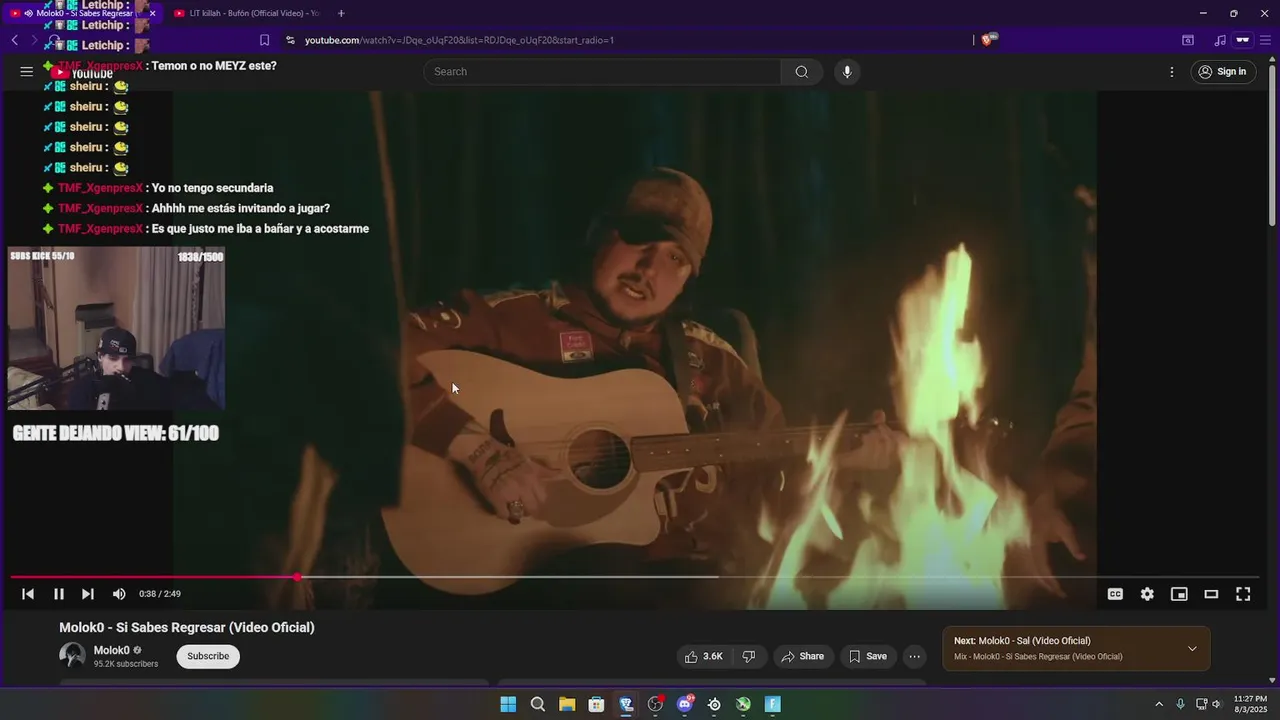This screenshot has width=1280, height=720.
Task: Open Microsoft Store from taskbar
Action: tap(597, 704)
